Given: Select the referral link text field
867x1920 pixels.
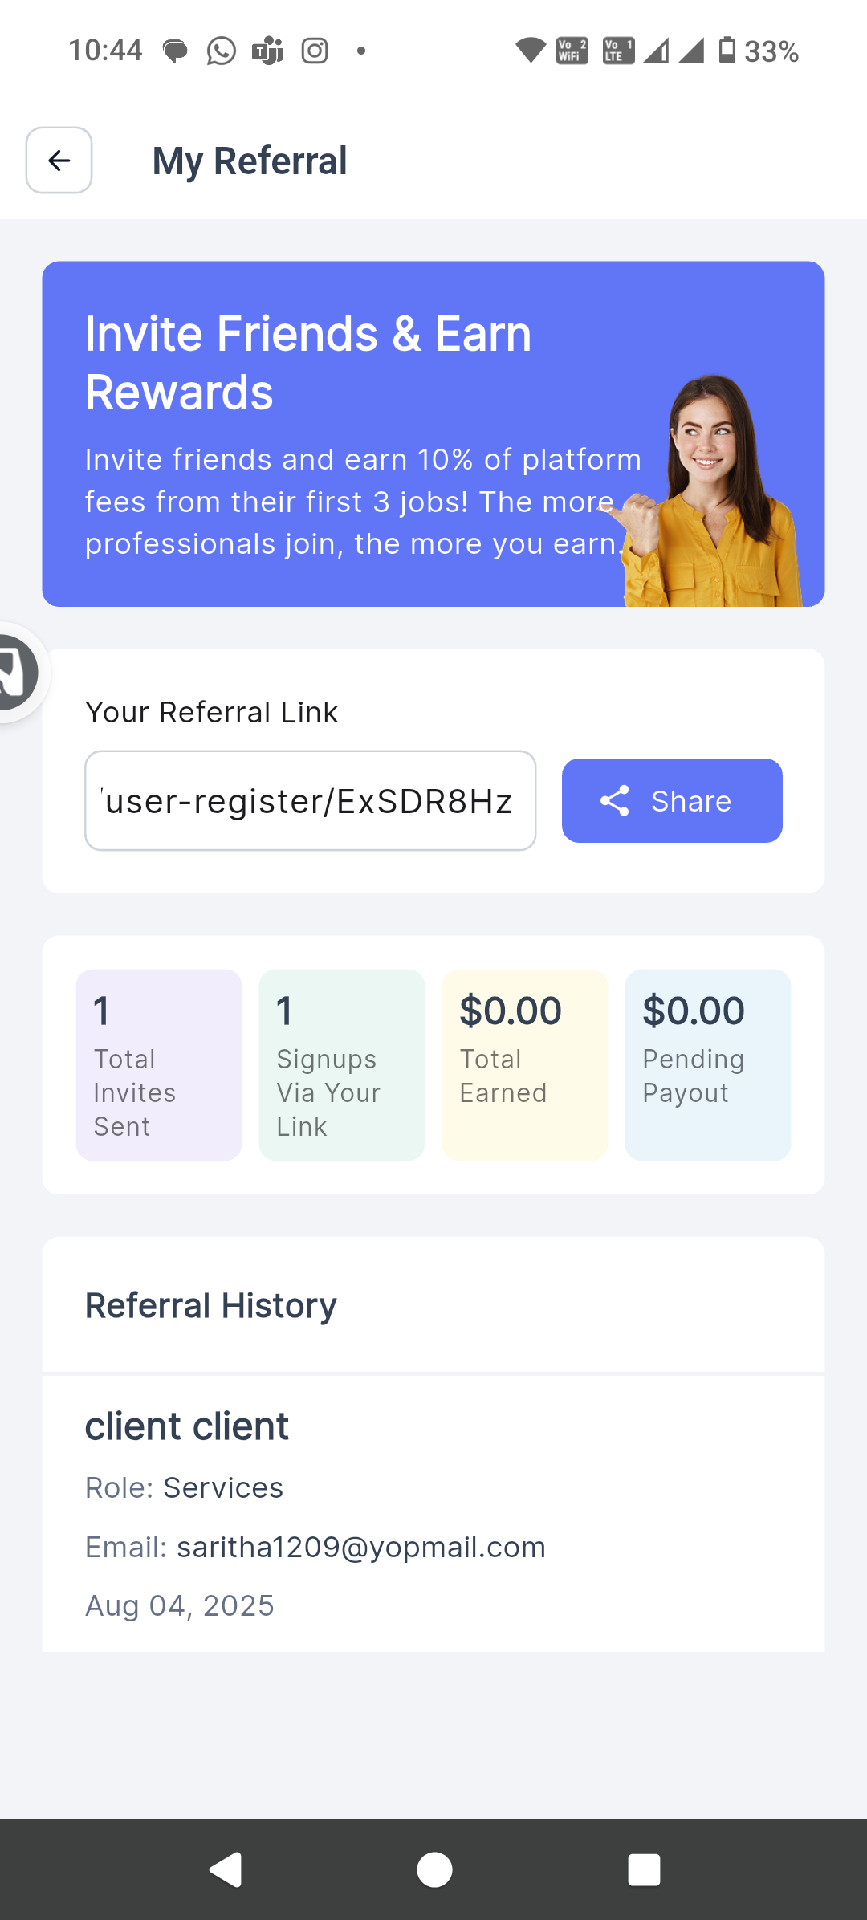Looking at the screenshot, I should click(310, 801).
